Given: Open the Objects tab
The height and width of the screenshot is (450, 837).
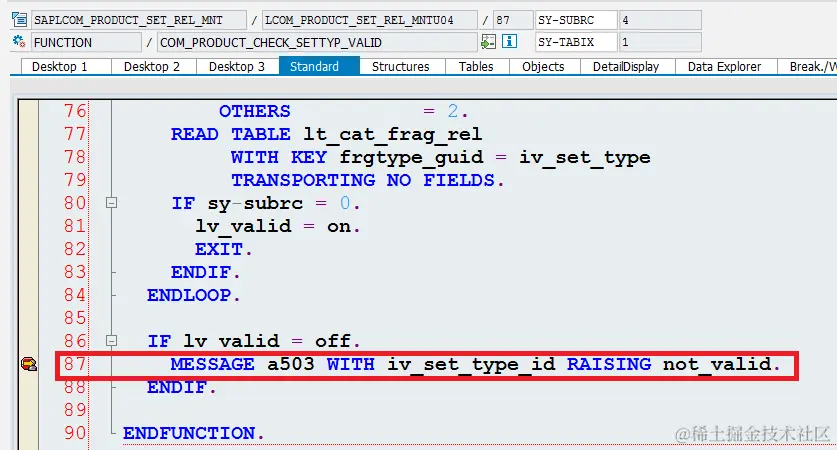Looking at the screenshot, I should [544, 67].
